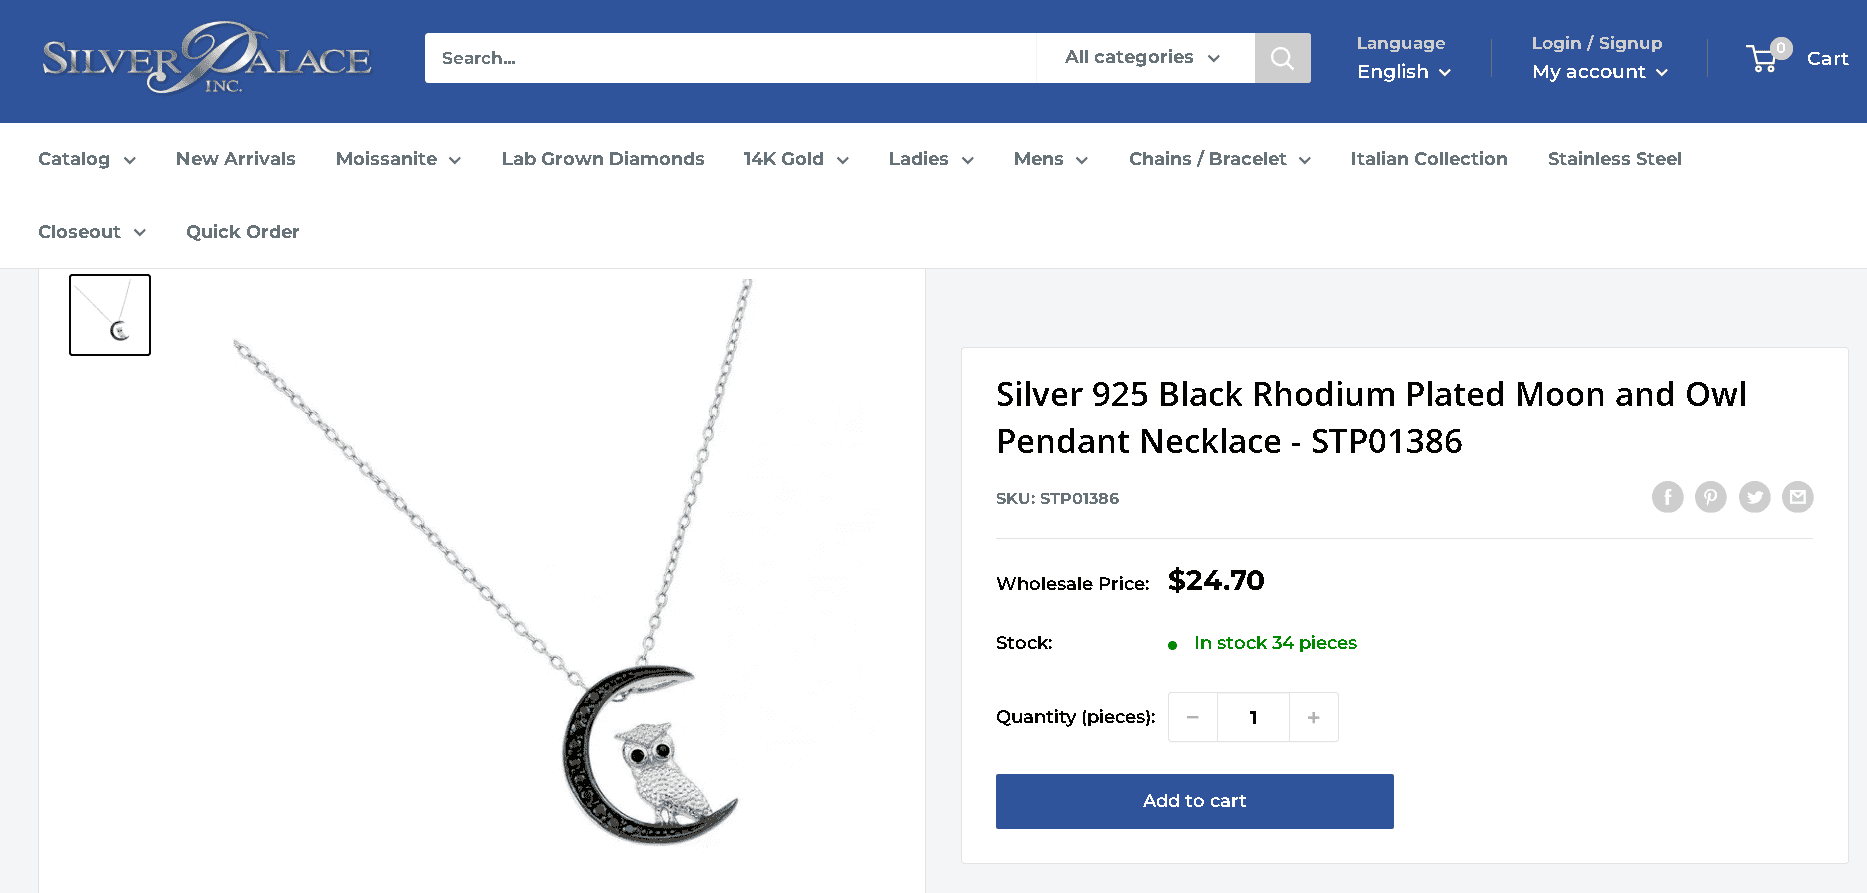Decrease quantity with the minus button
This screenshot has width=1867, height=893.
pos(1192,717)
